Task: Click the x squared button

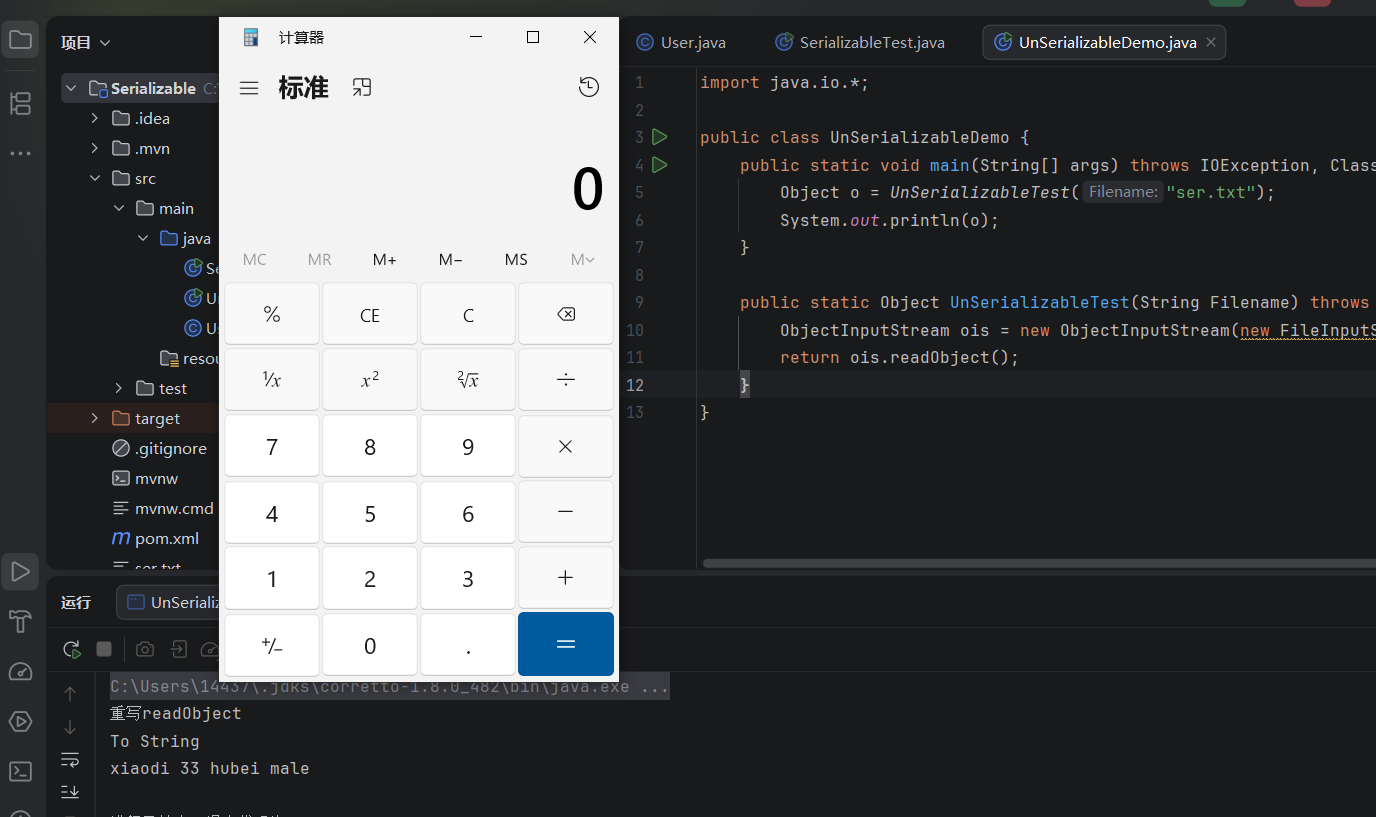Action: pyautogui.click(x=370, y=379)
